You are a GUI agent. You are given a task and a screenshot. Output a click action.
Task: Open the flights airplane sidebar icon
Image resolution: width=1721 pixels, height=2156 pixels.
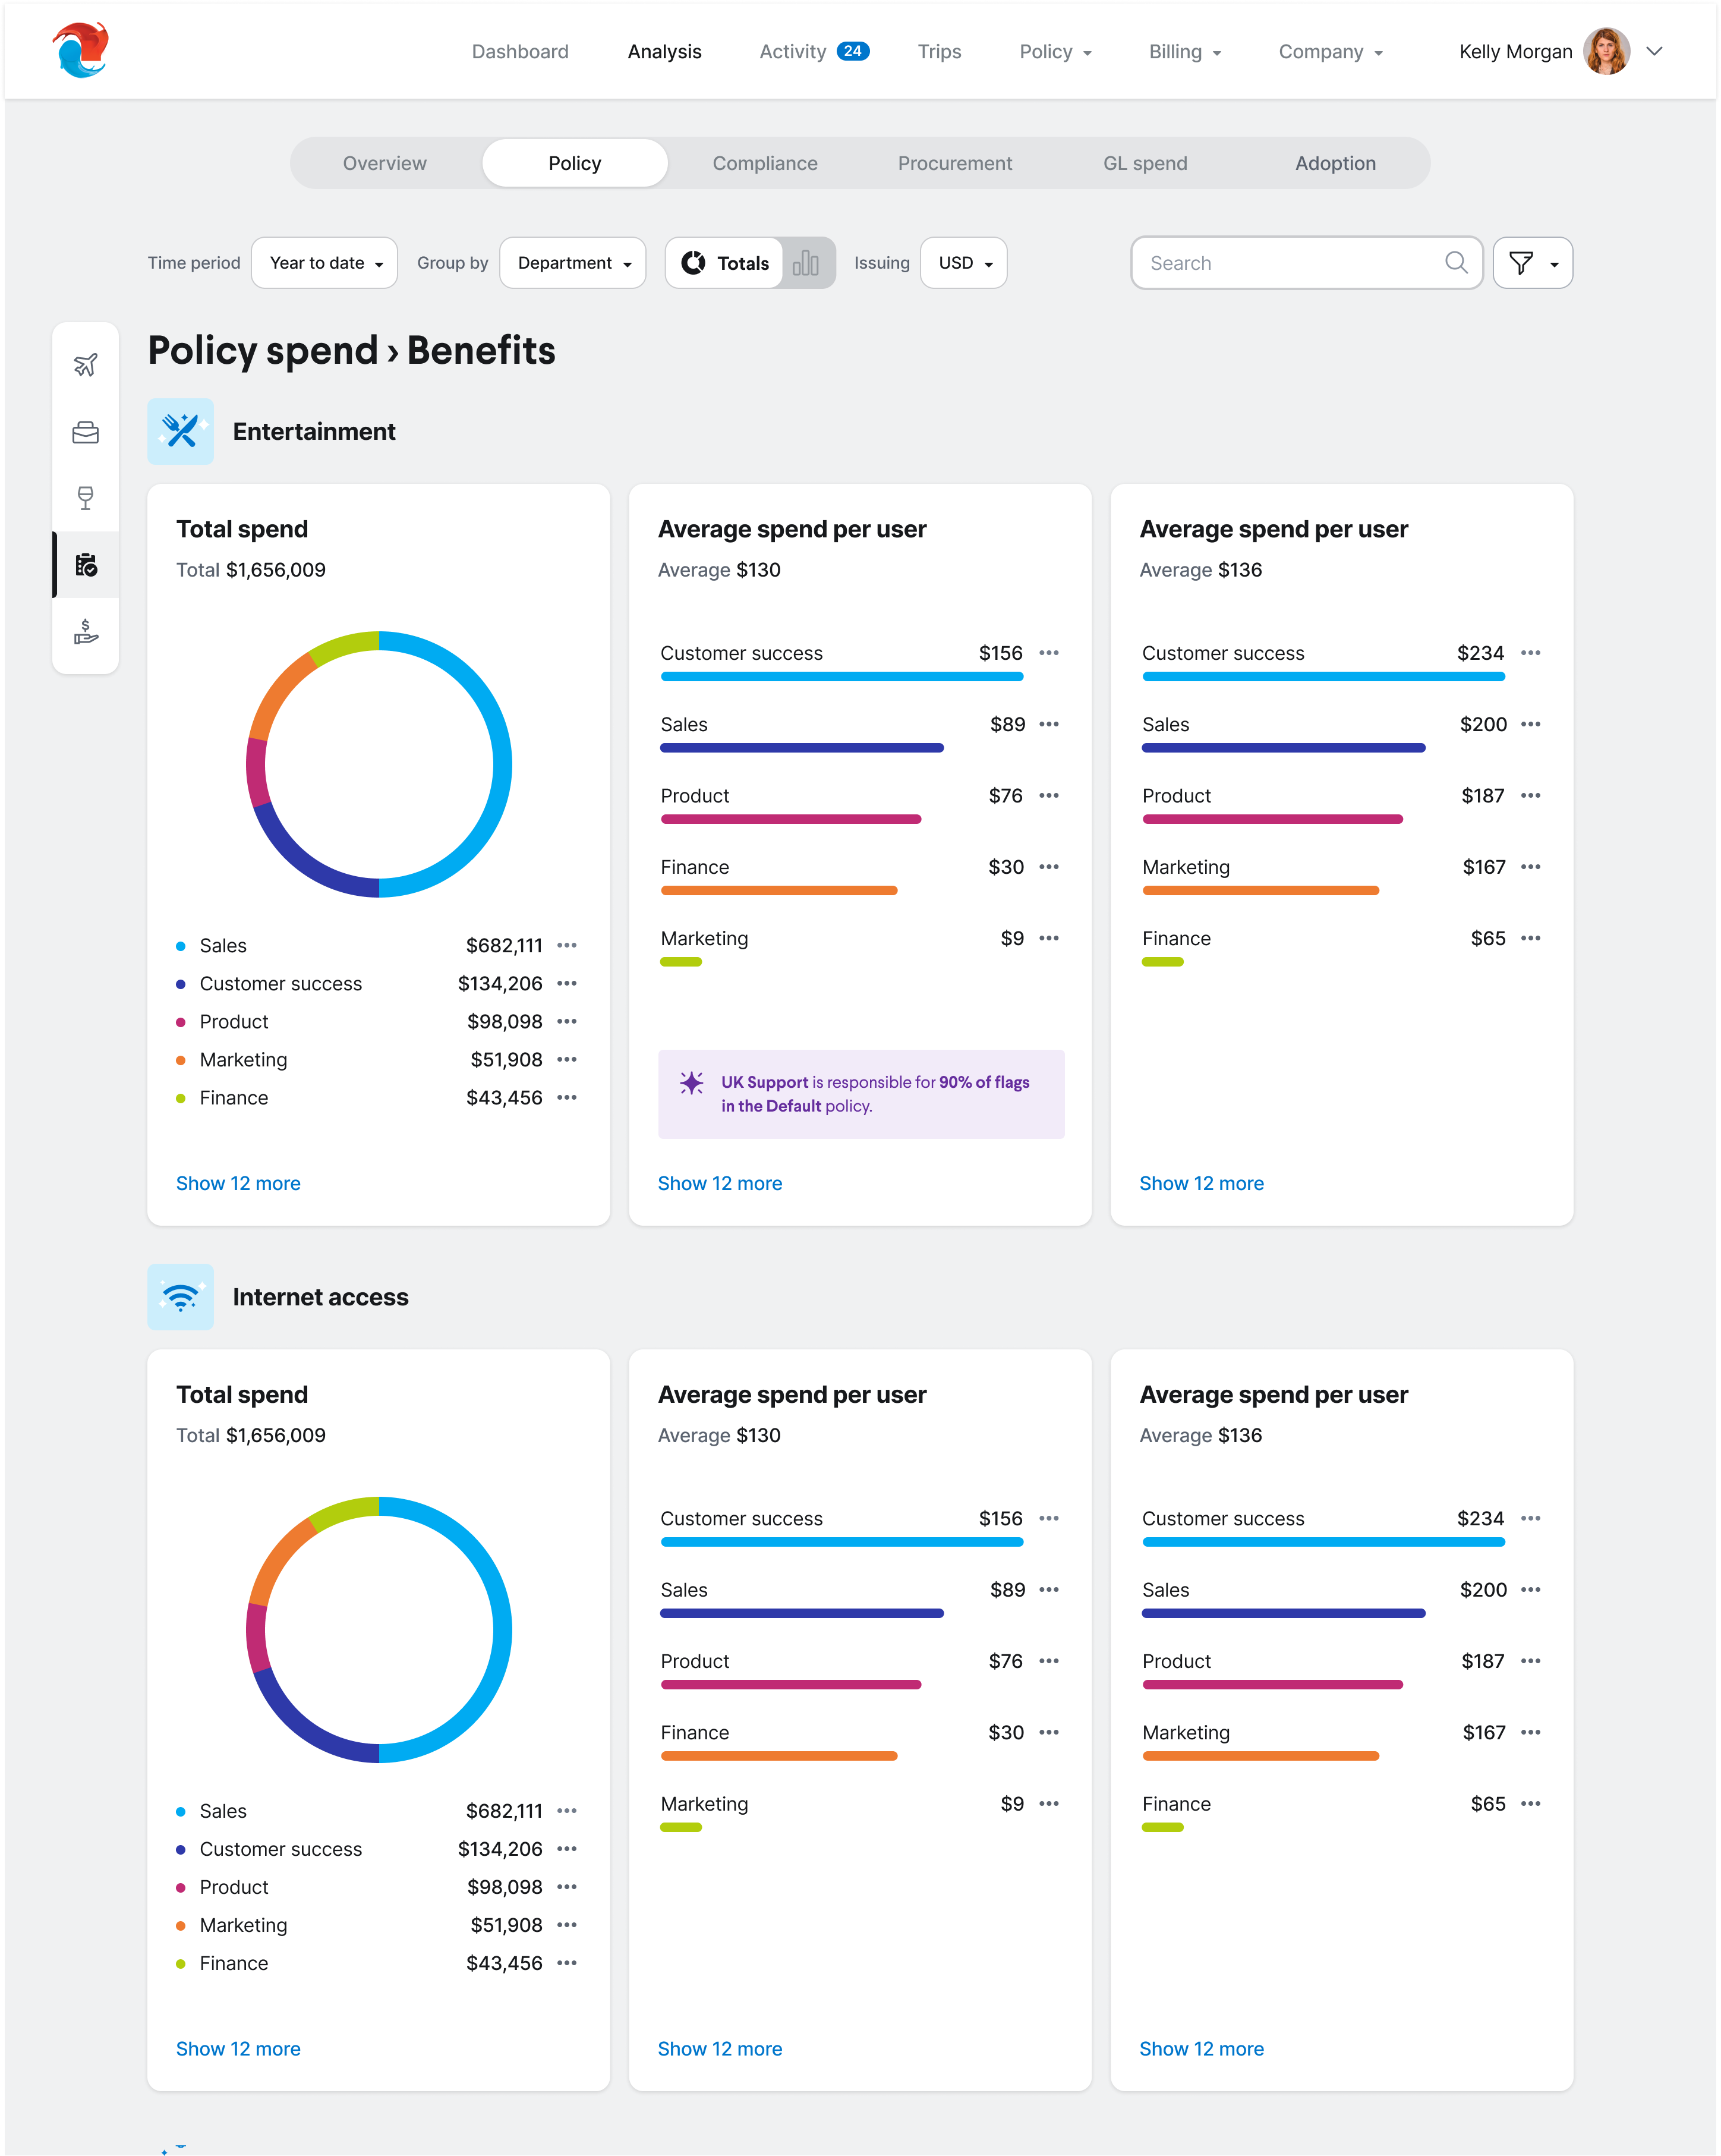click(x=86, y=365)
